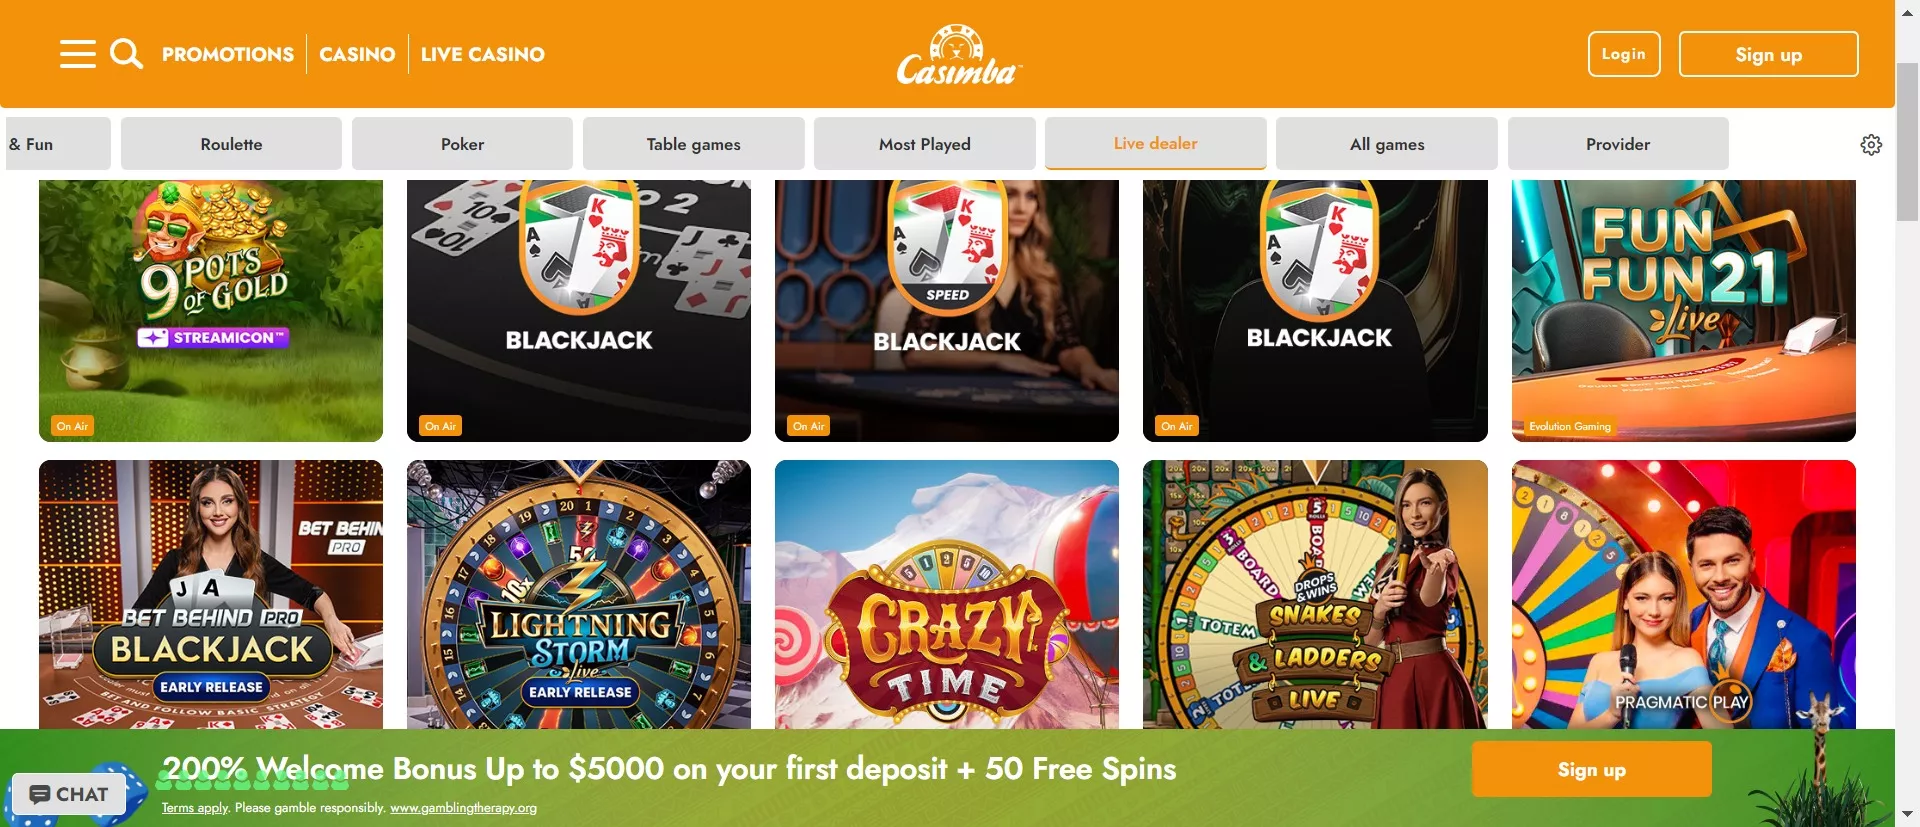The image size is (1920, 827).
Task: Open game category settings gear
Action: tap(1871, 145)
